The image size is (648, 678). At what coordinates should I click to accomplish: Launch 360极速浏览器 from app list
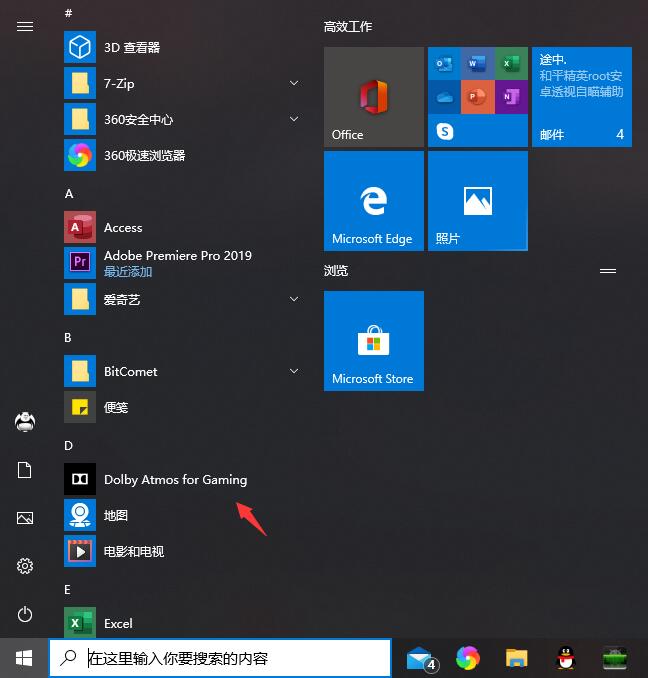point(144,155)
